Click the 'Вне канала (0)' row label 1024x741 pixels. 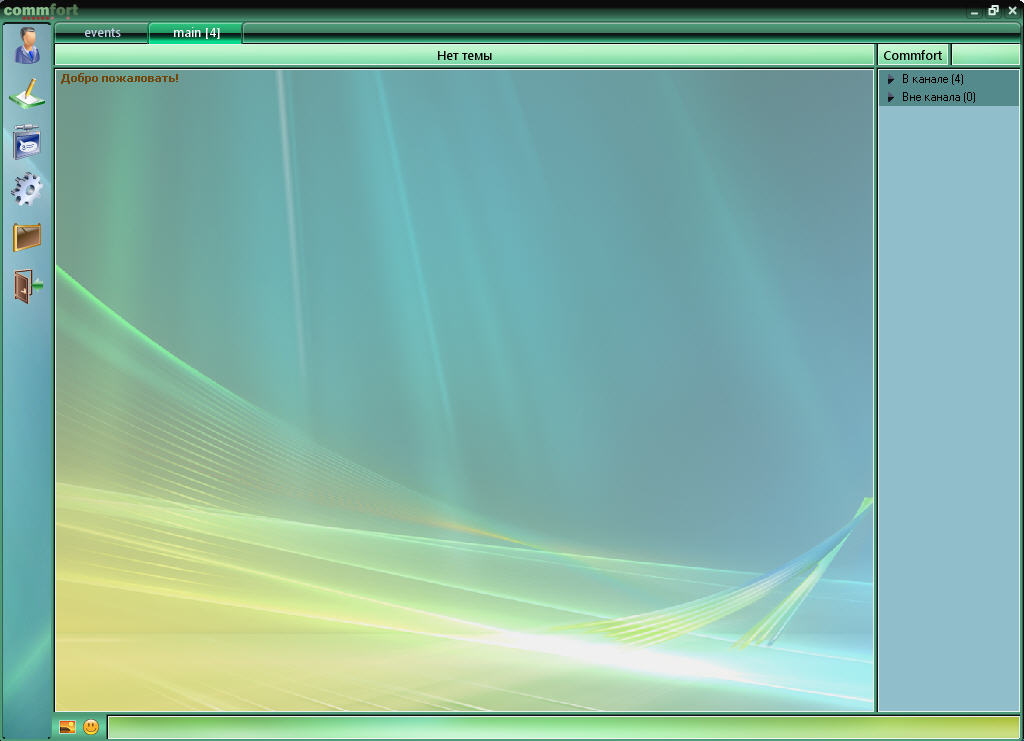pyautogui.click(x=938, y=97)
